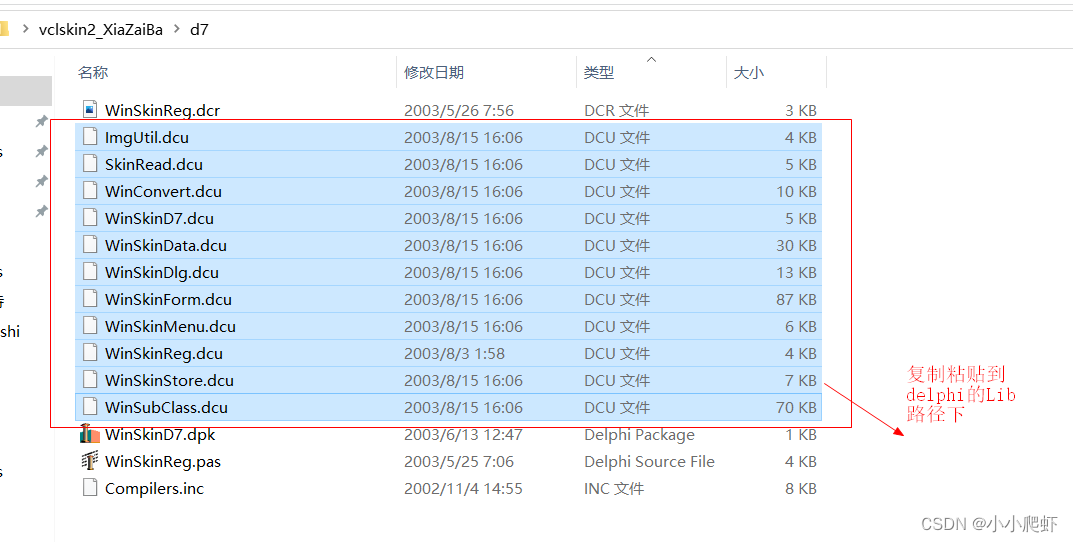Screen dimensions: 1073x542
Task: Click the WinSkinStore.dcu file icon
Action: (90, 380)
